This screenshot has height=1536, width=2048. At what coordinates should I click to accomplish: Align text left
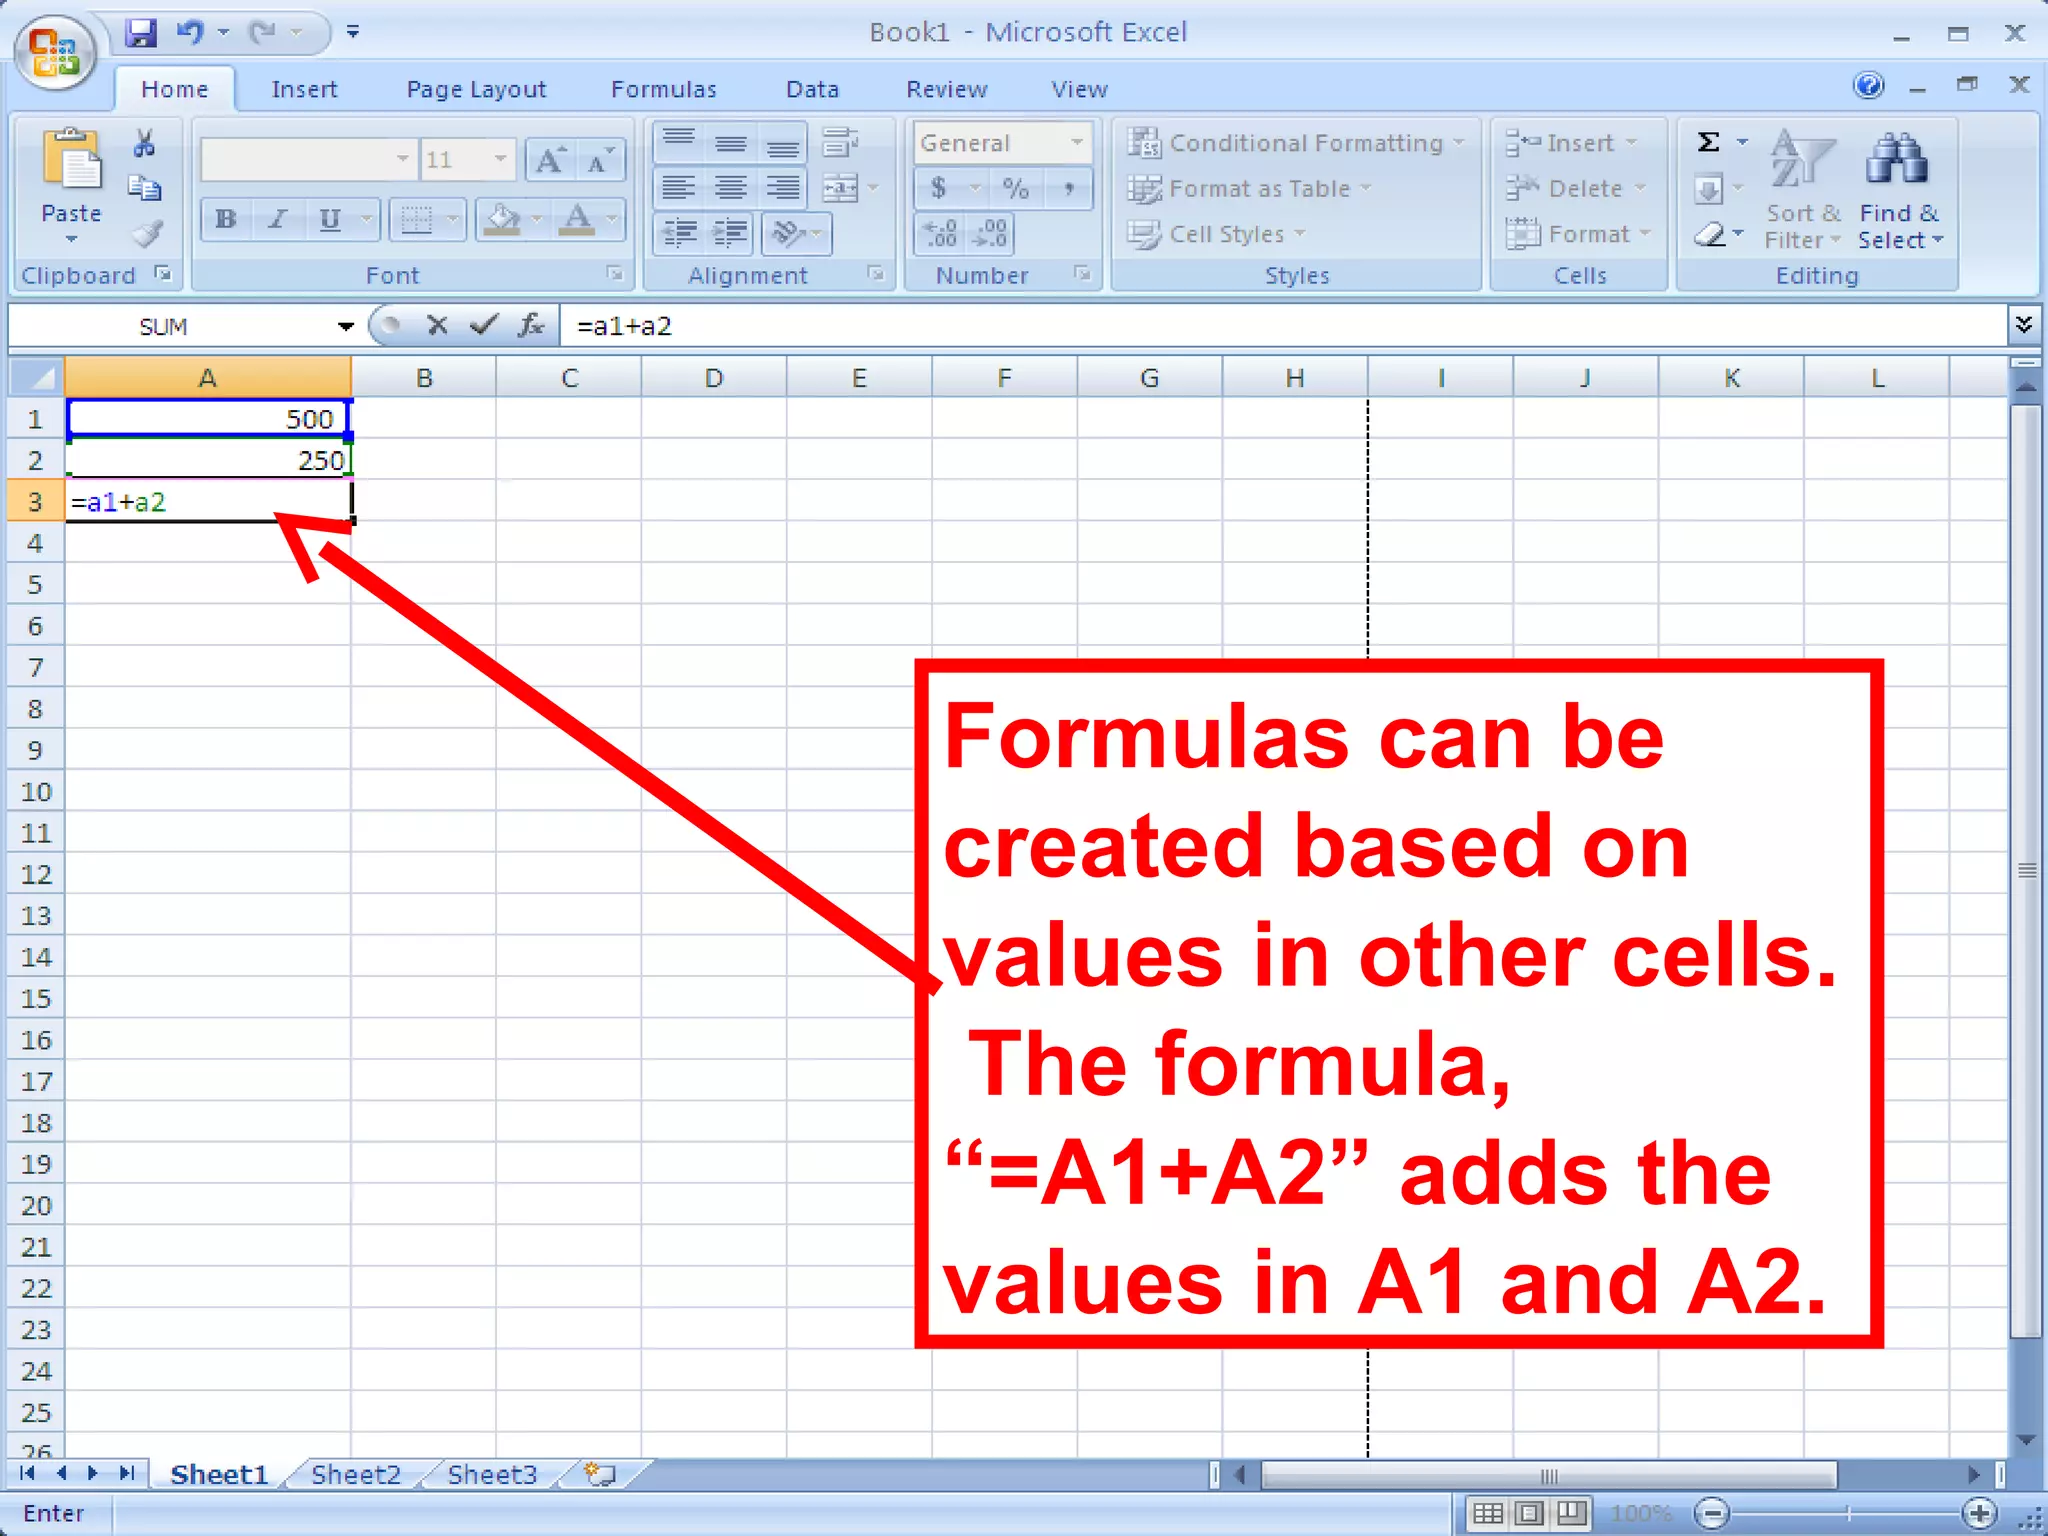pos(679,188)
